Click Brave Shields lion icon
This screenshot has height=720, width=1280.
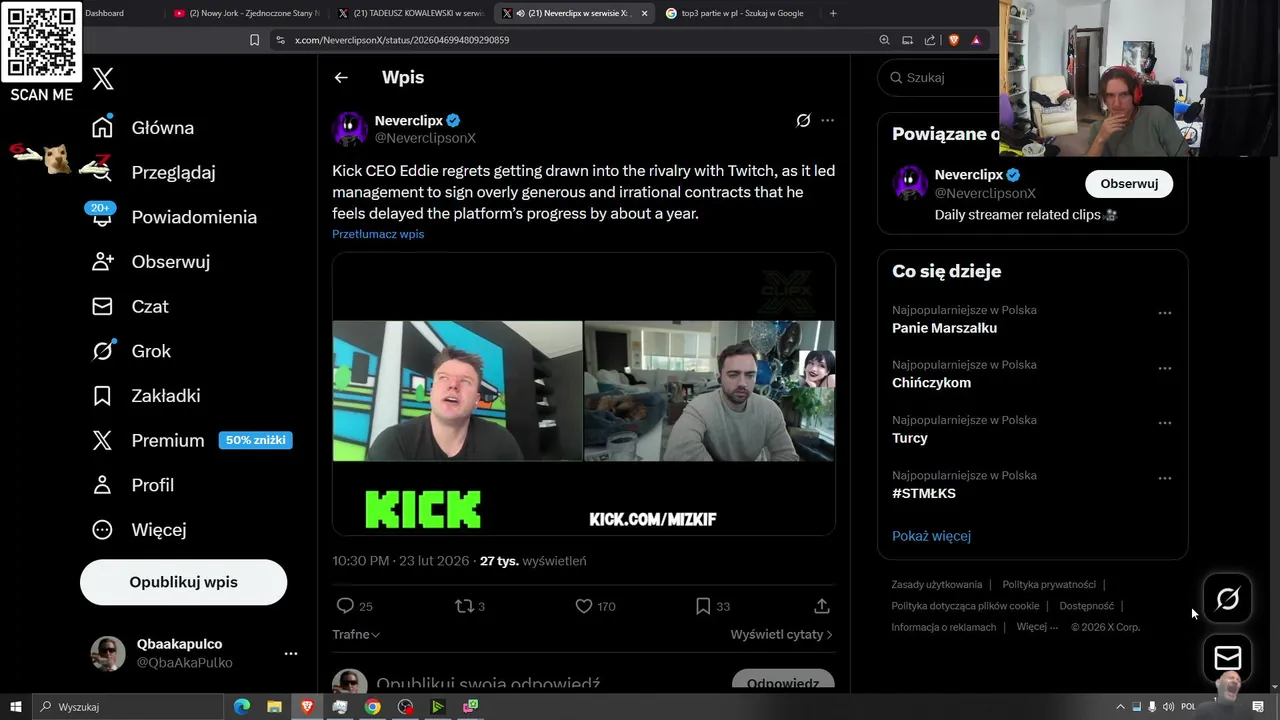[x=953, y=40]
